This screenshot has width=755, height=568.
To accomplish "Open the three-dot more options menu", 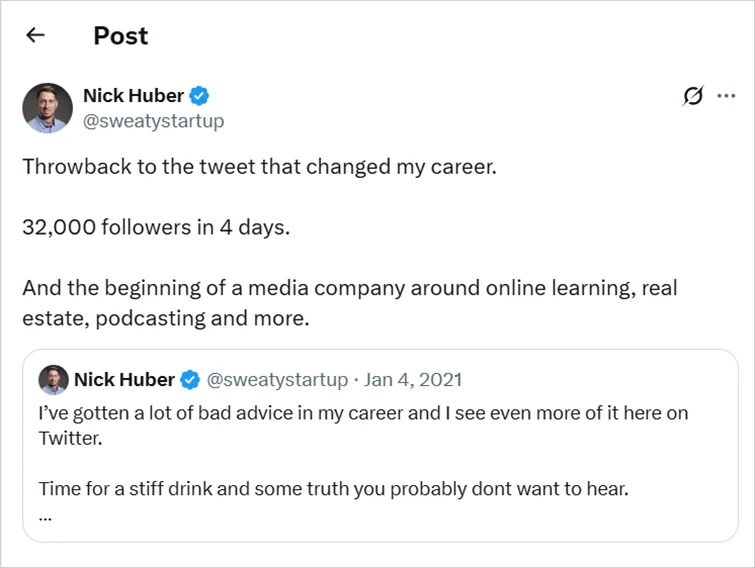I will pyautogui.click(x=727, y=96).
